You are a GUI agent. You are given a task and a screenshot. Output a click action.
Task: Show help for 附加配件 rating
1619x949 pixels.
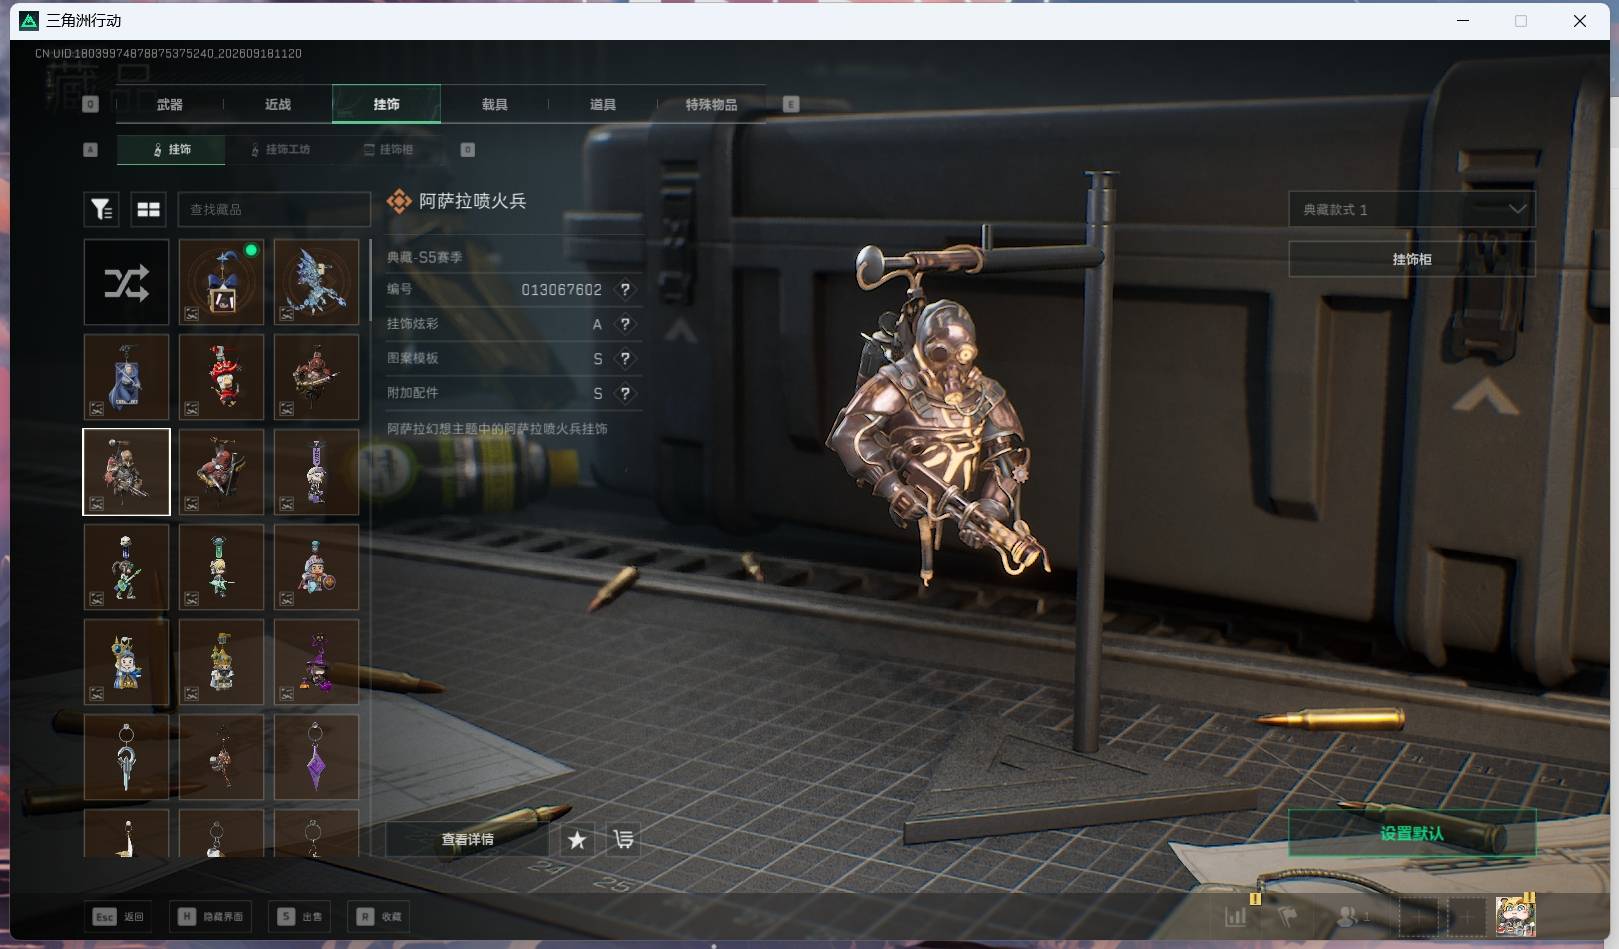coord(625,393)
